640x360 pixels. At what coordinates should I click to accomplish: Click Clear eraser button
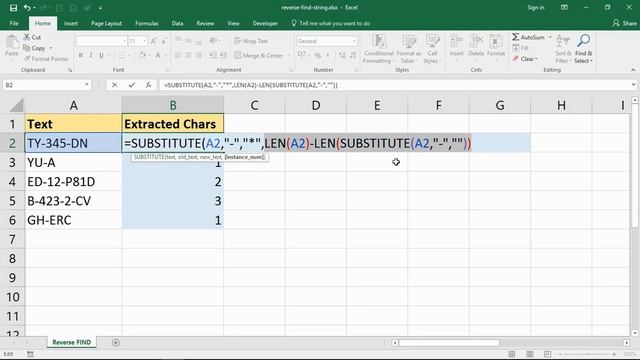(x=526, y=59)
